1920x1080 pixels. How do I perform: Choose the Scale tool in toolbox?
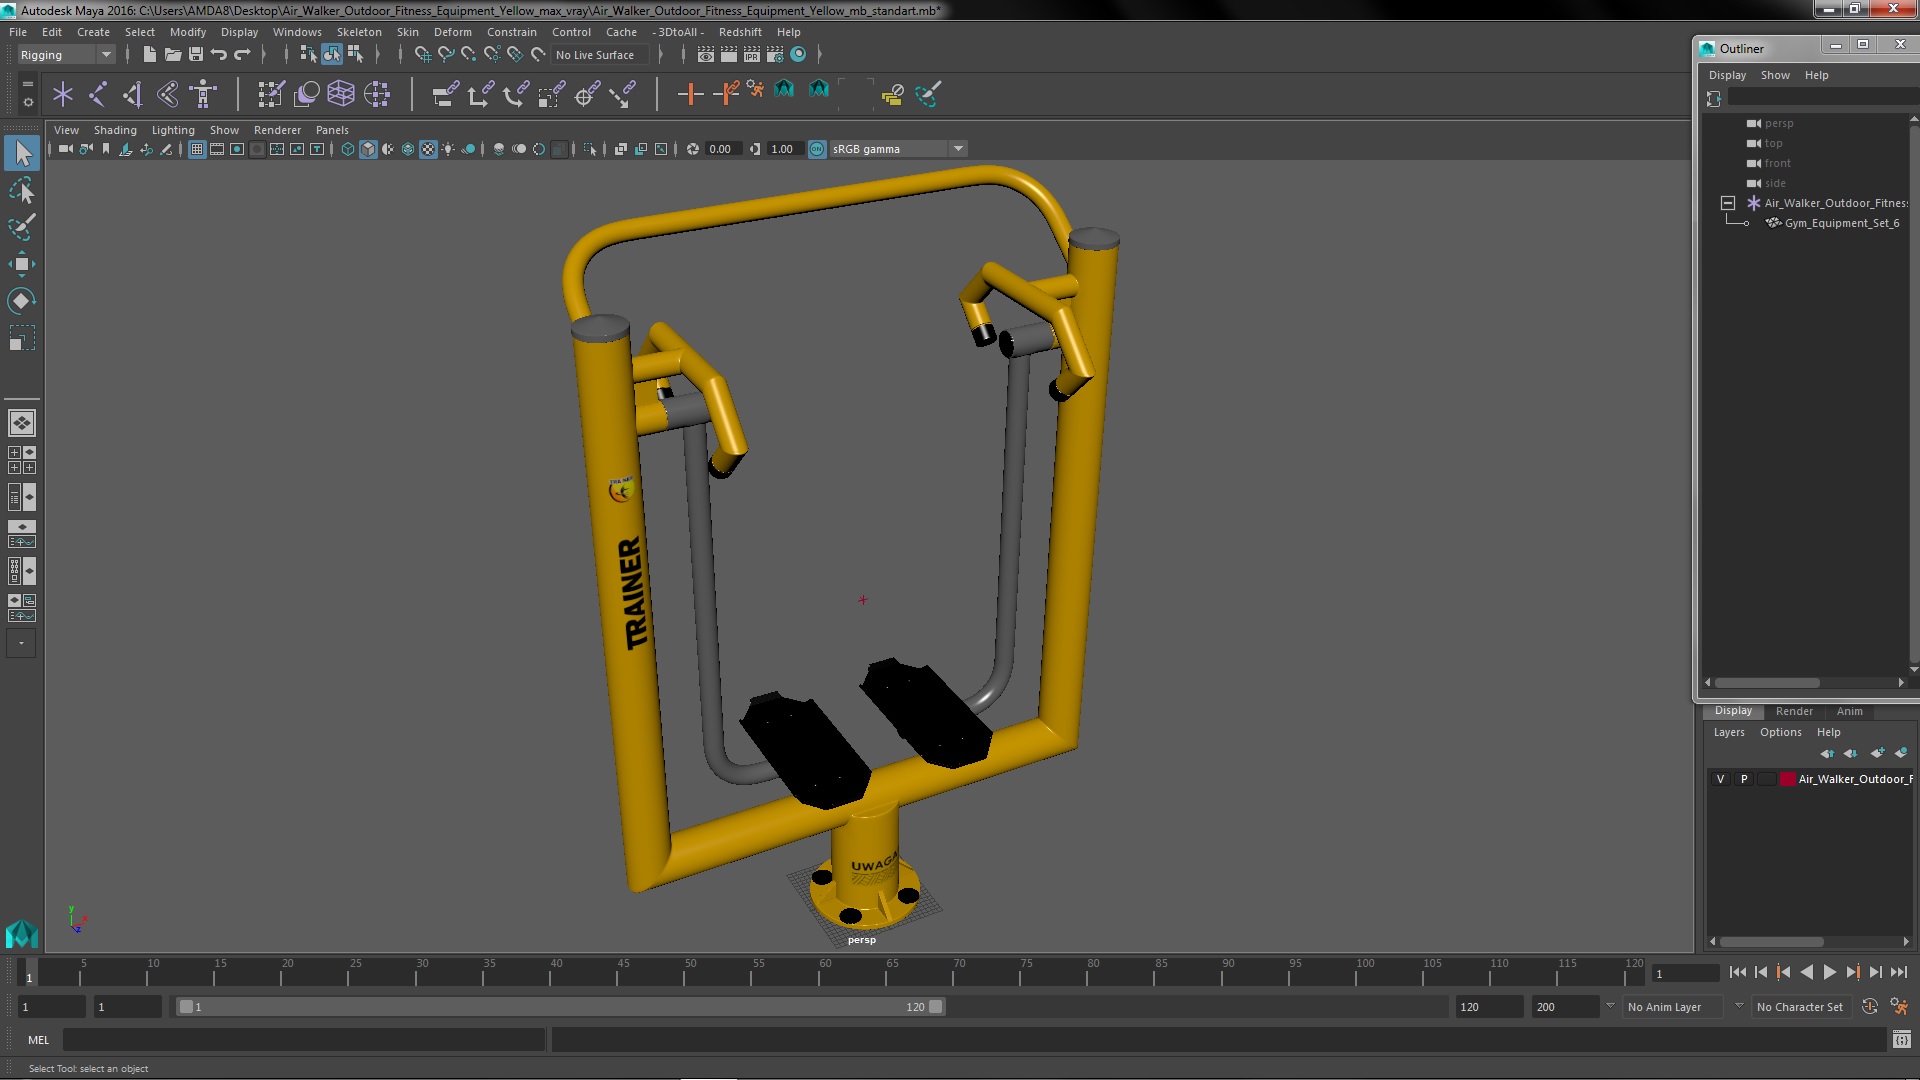point(22,338)
